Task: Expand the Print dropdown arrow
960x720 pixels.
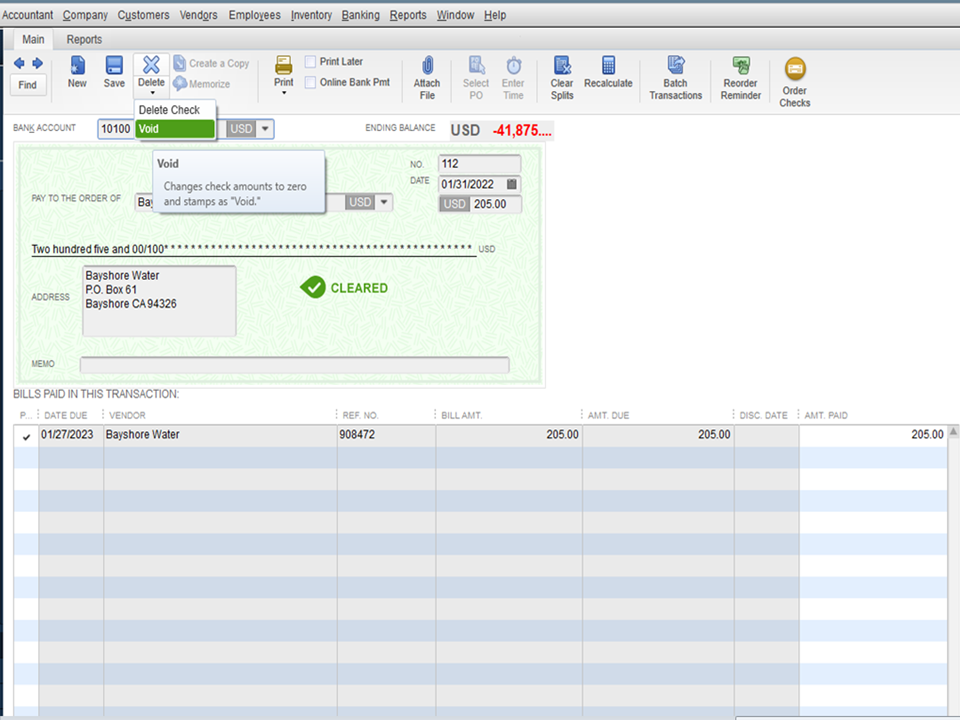Action: 283,92
